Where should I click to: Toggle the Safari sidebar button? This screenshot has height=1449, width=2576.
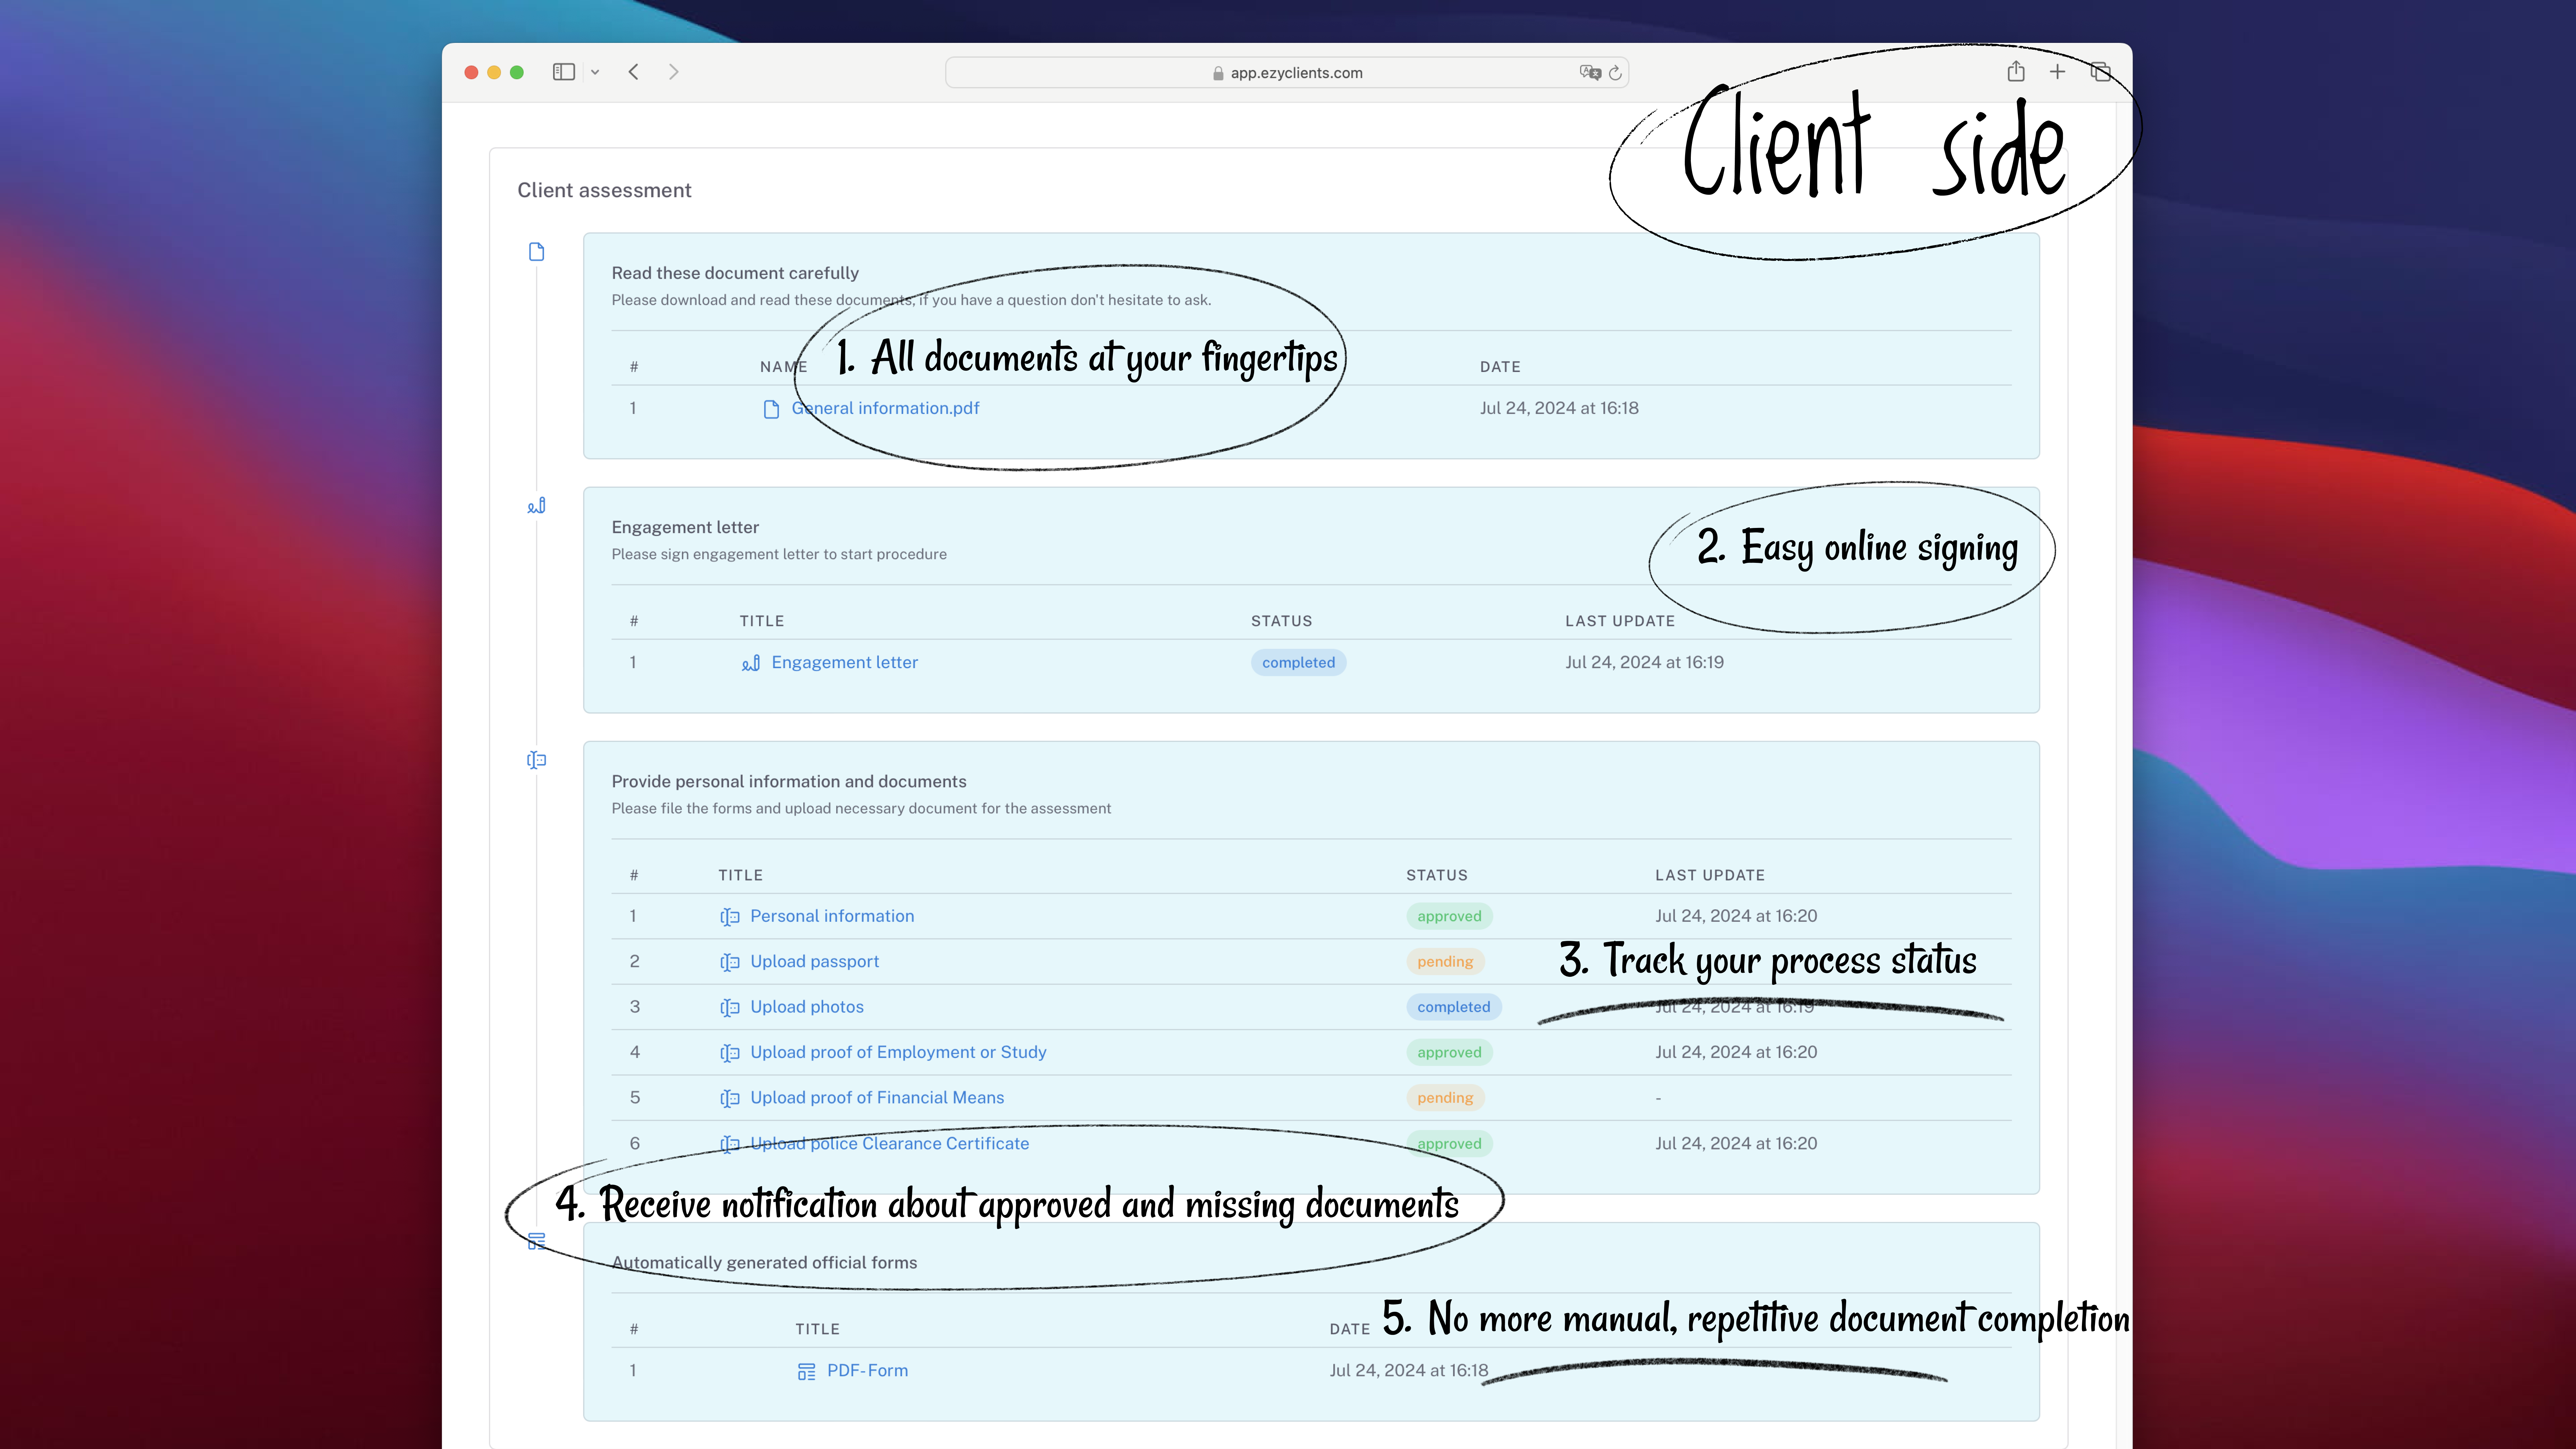564,72
